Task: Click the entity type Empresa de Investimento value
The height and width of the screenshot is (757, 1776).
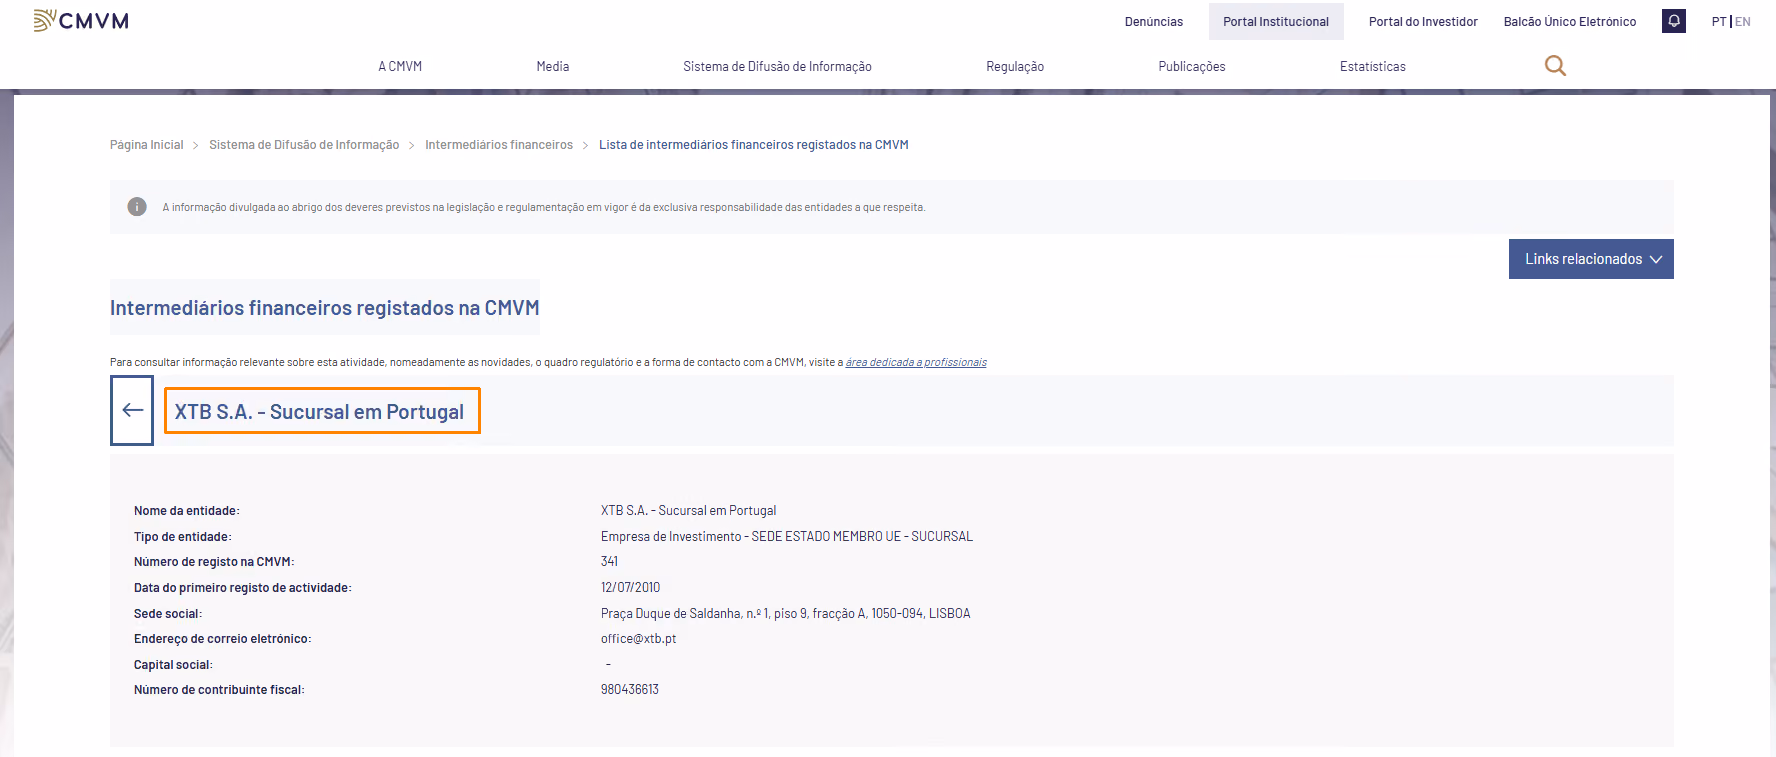Action: 787,537
